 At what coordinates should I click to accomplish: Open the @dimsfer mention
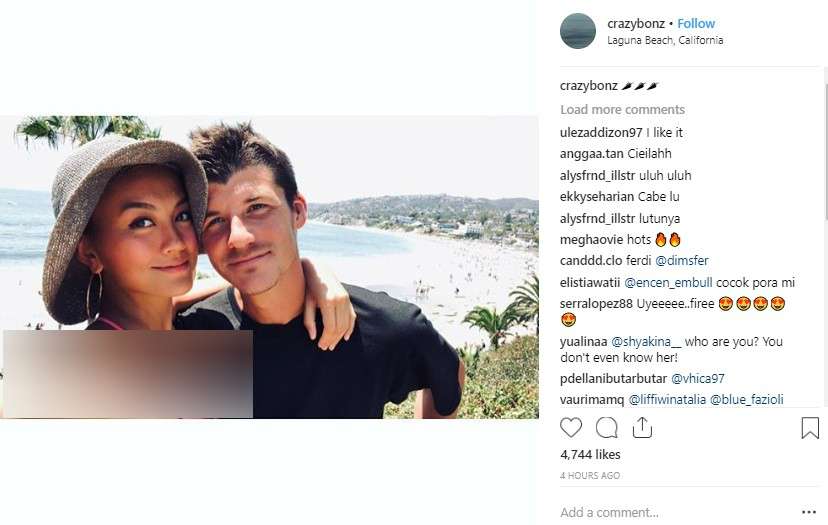tap(682, 260)
